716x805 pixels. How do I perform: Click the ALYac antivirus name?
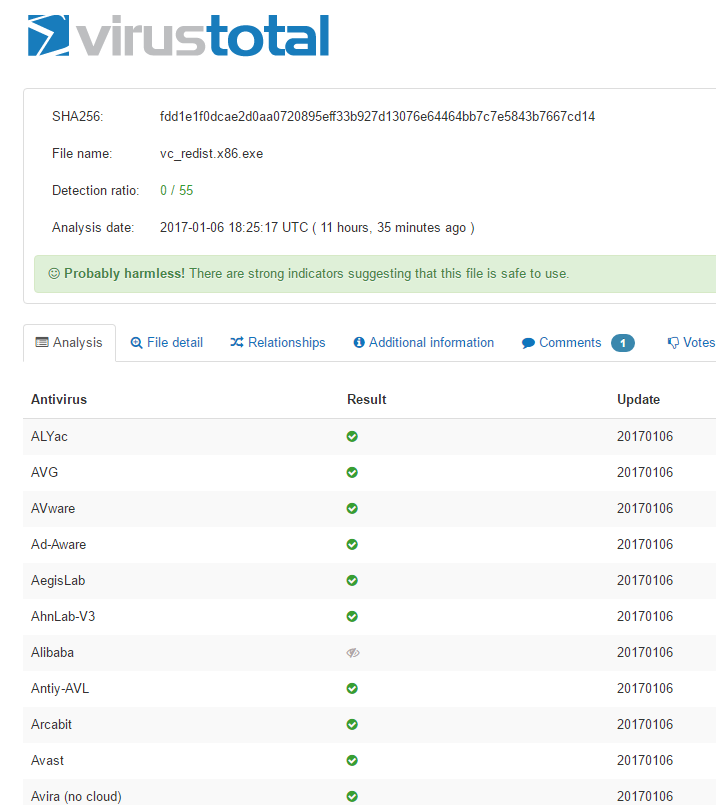[49, 436]
